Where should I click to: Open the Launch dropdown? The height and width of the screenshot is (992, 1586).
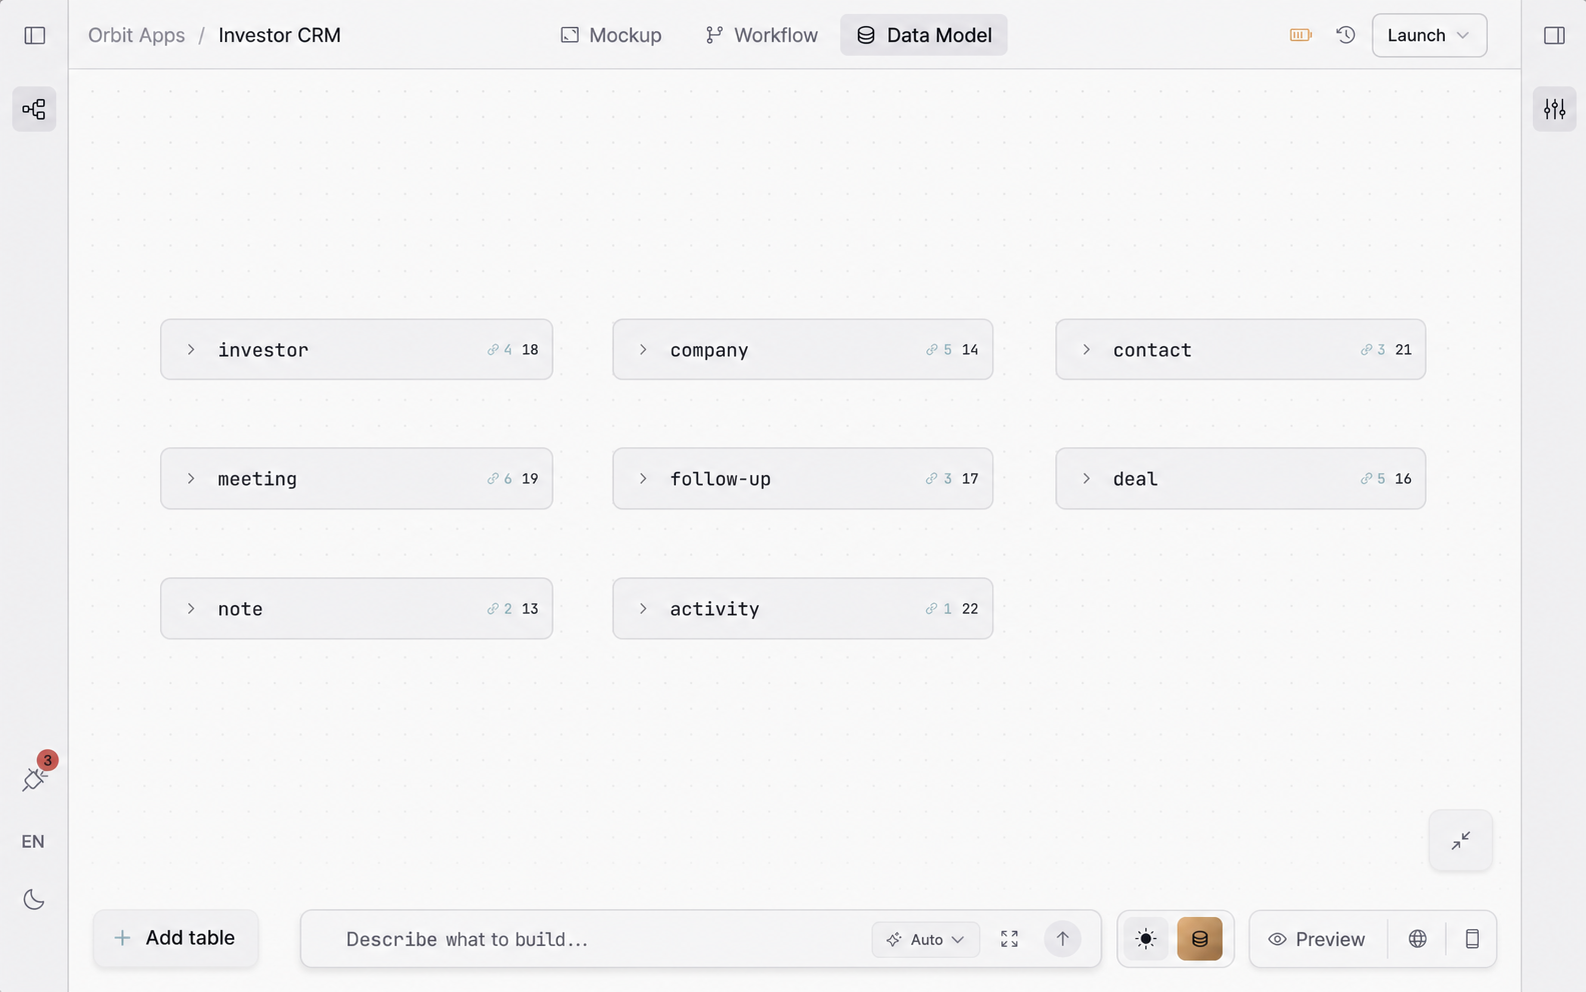click(x=1429, y=35)
